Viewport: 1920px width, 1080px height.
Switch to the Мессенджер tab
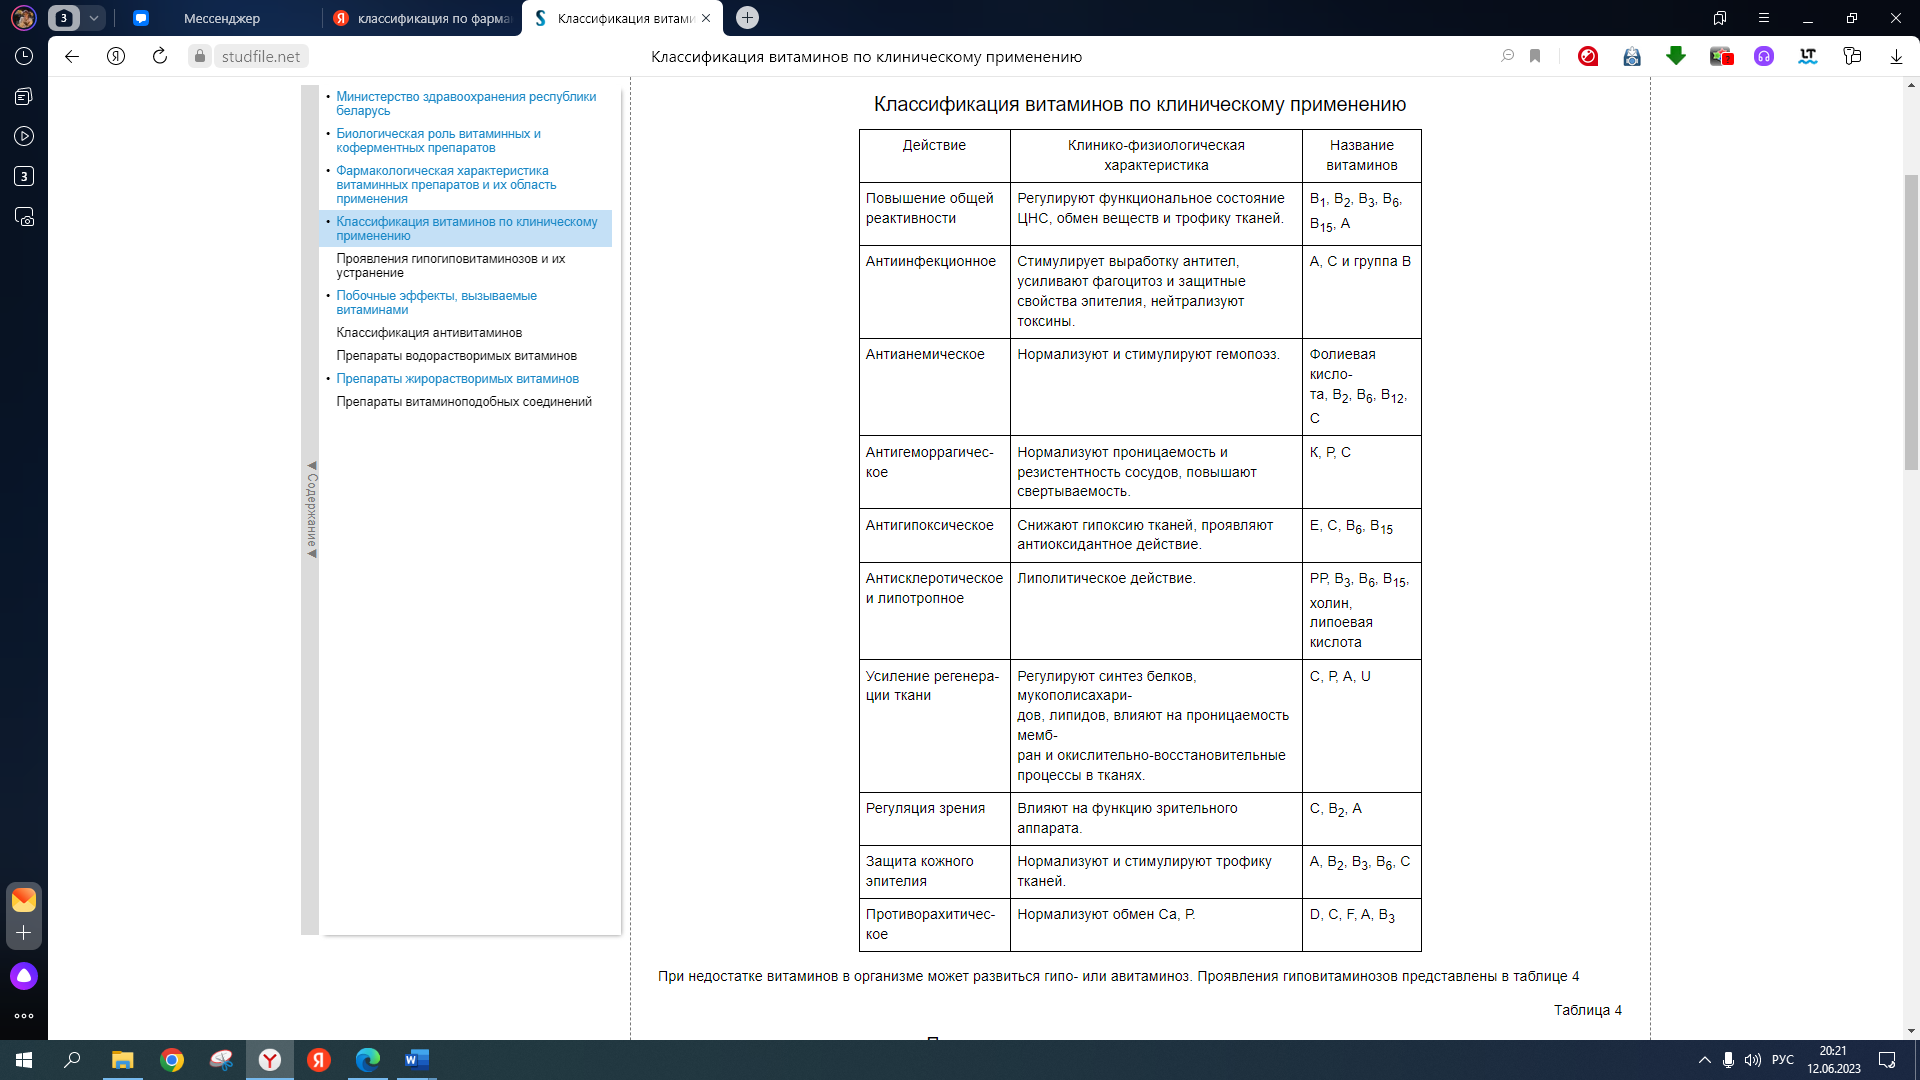(x=220, y=18)
